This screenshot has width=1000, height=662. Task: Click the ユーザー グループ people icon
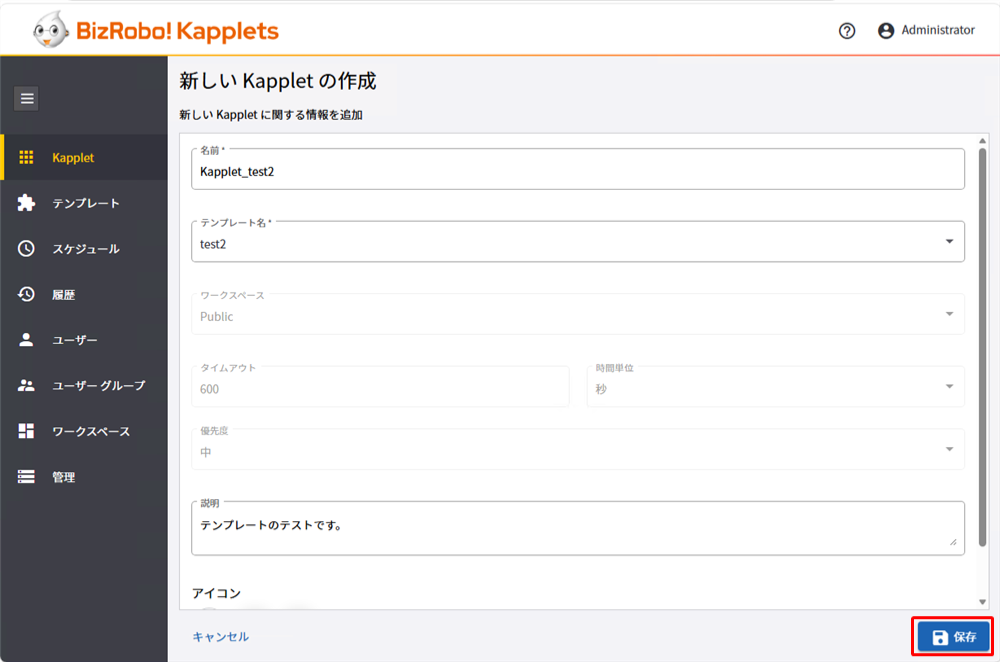pyautogui.click(x=26, y=385)
